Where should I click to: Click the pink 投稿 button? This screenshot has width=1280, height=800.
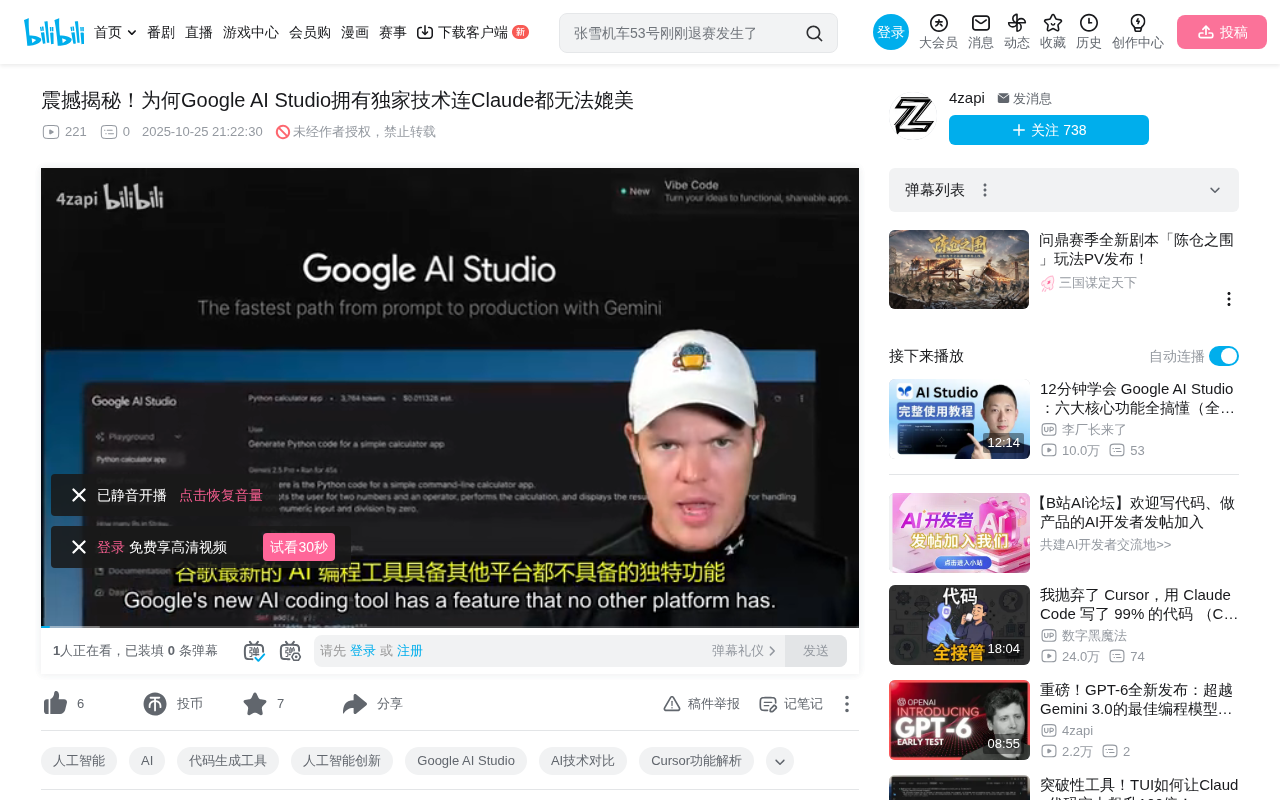pos(1222,32)
